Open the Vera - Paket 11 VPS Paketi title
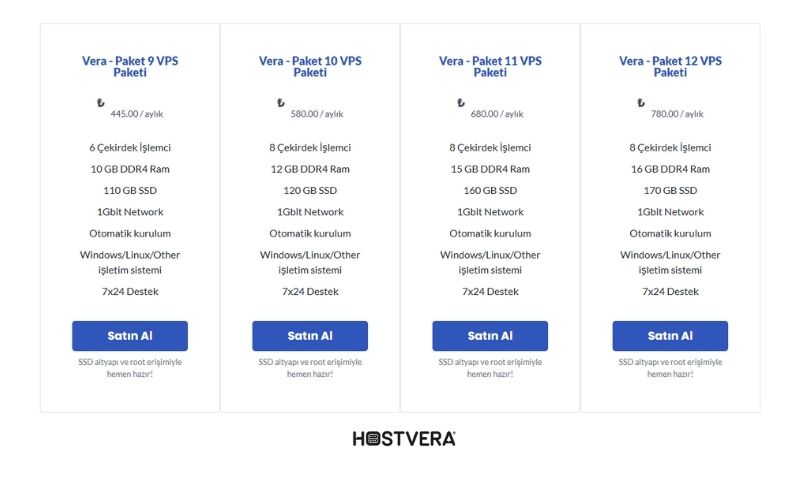The height and width of the screenshot is (500, 800). pyautogui.click(x=490, y=66)
